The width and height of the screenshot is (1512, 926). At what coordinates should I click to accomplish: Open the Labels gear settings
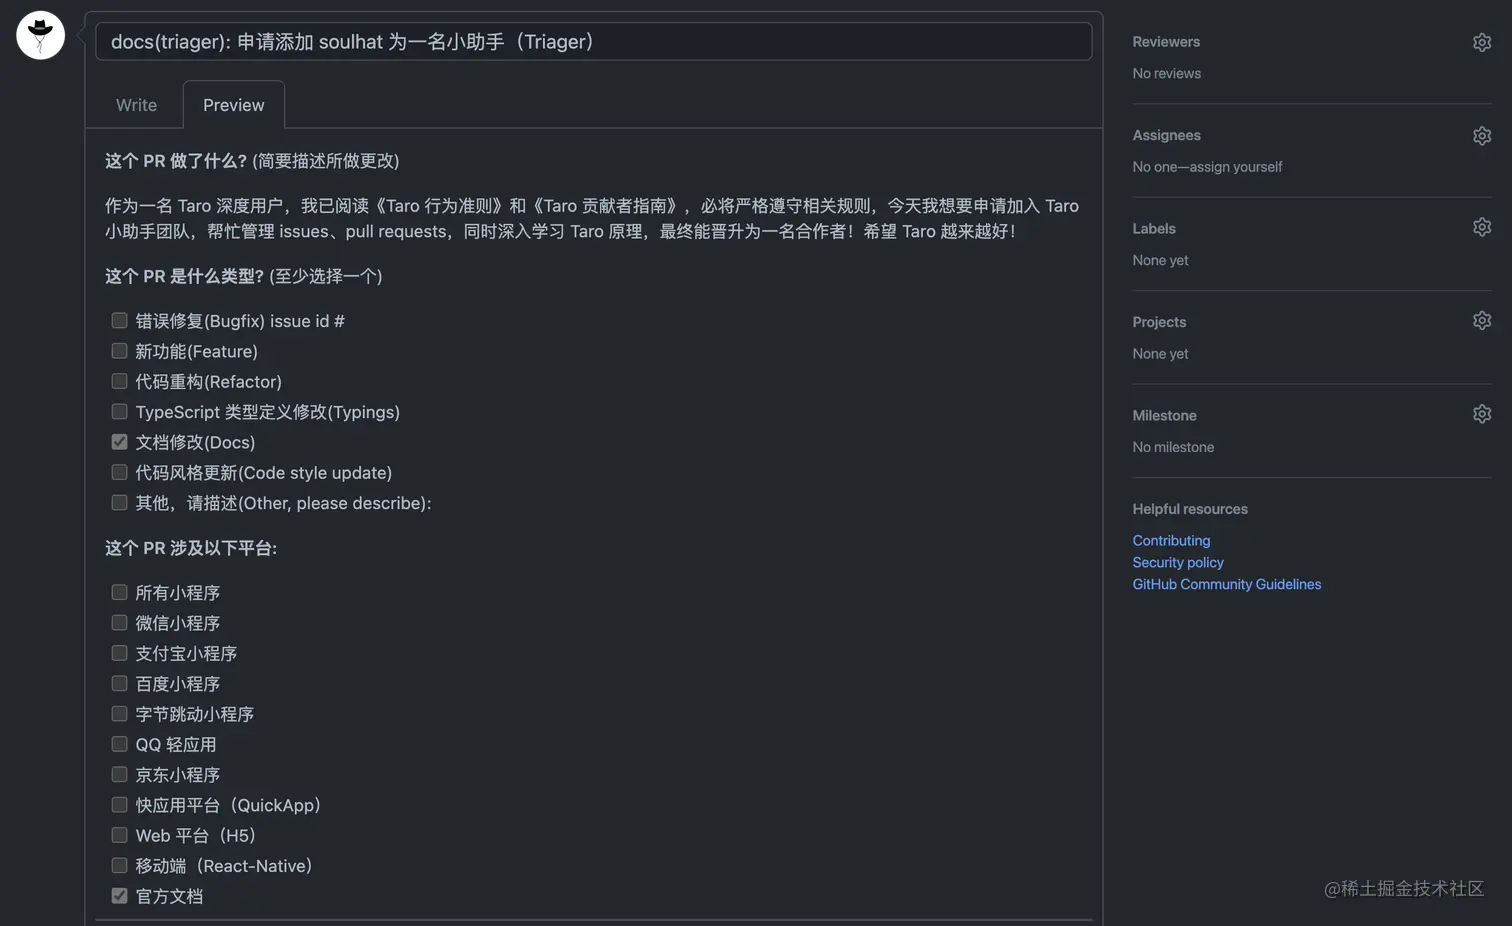[x=1482, y=227]
